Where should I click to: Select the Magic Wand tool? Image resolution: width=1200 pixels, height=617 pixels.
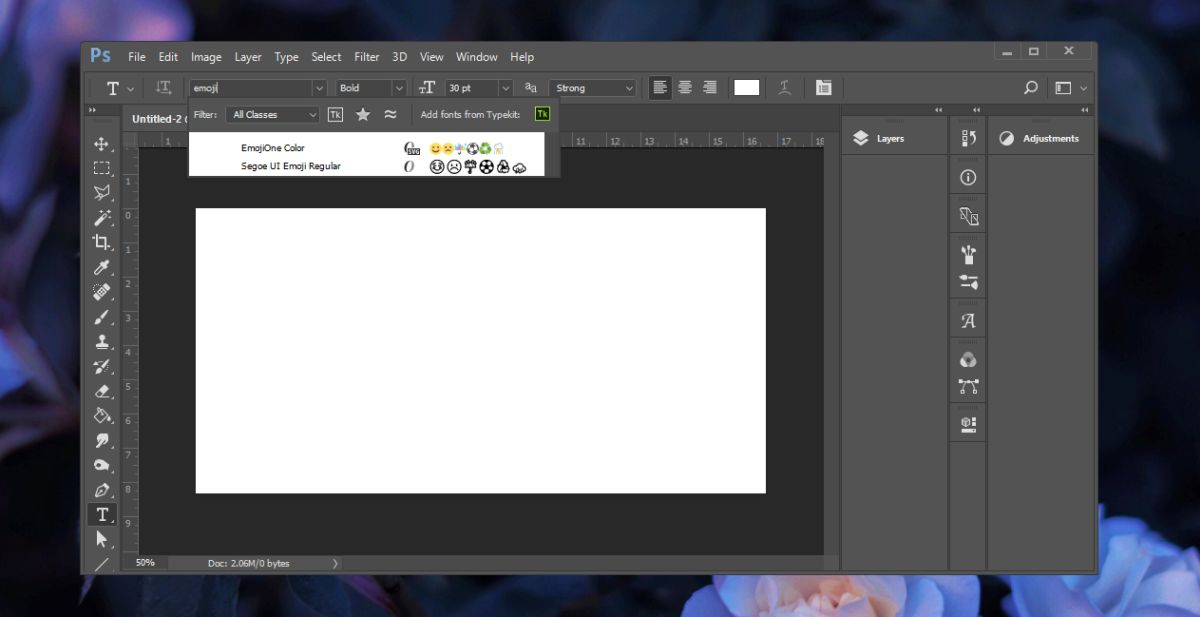(x=101, y=218)
